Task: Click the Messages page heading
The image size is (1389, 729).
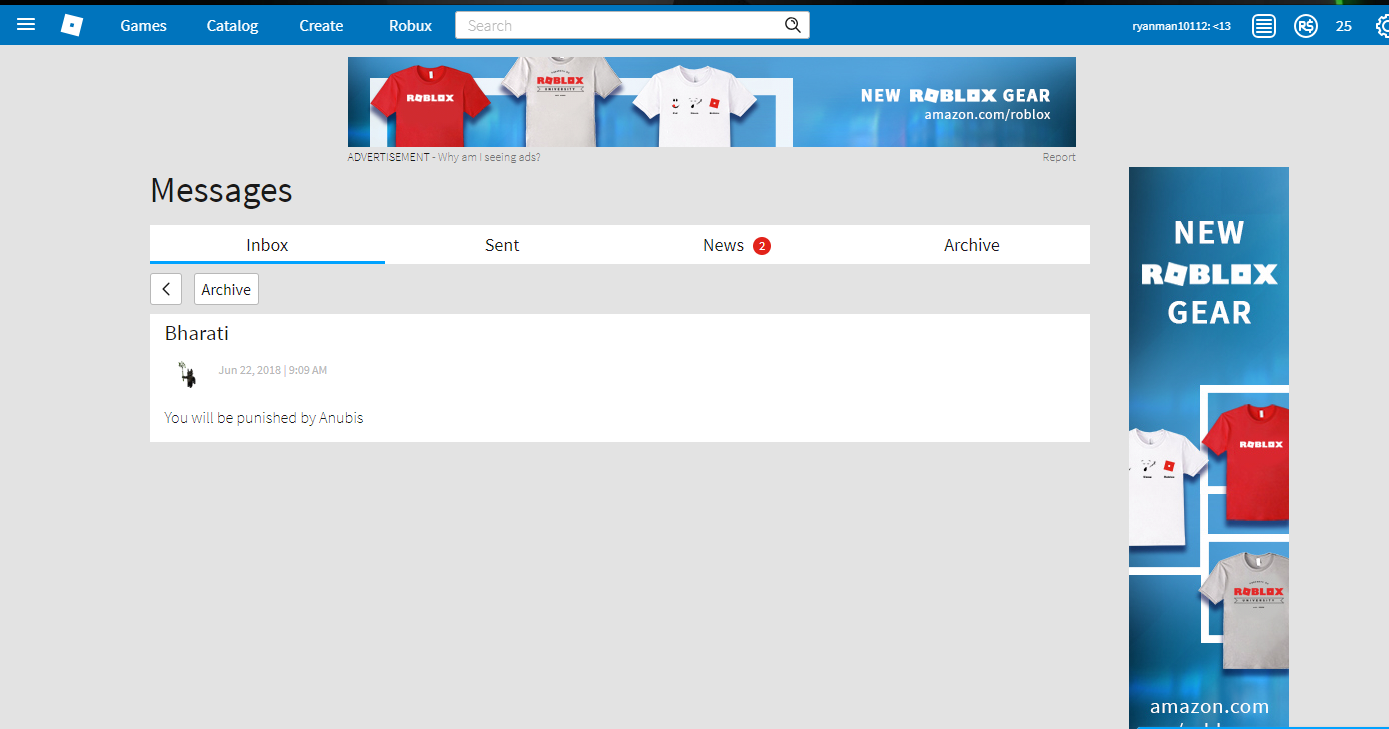Action: [221, 190]
